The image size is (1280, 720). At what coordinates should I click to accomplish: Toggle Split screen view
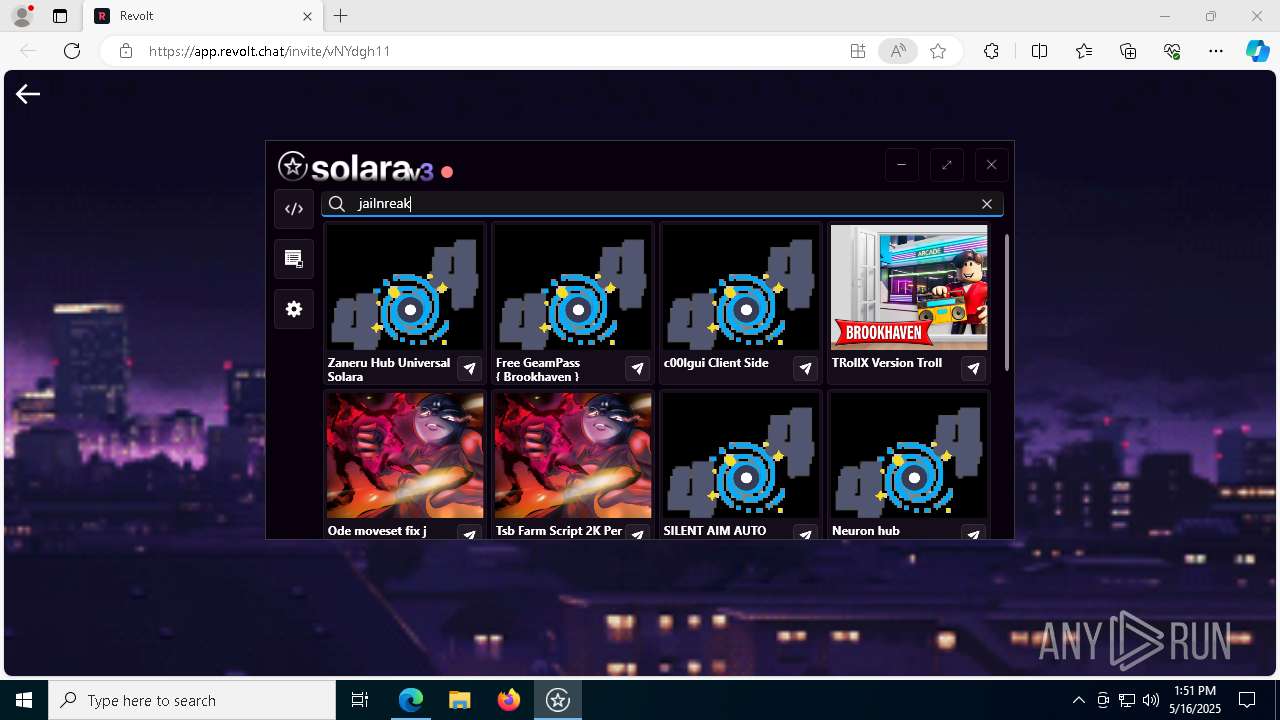click(x=1039, y=51)
